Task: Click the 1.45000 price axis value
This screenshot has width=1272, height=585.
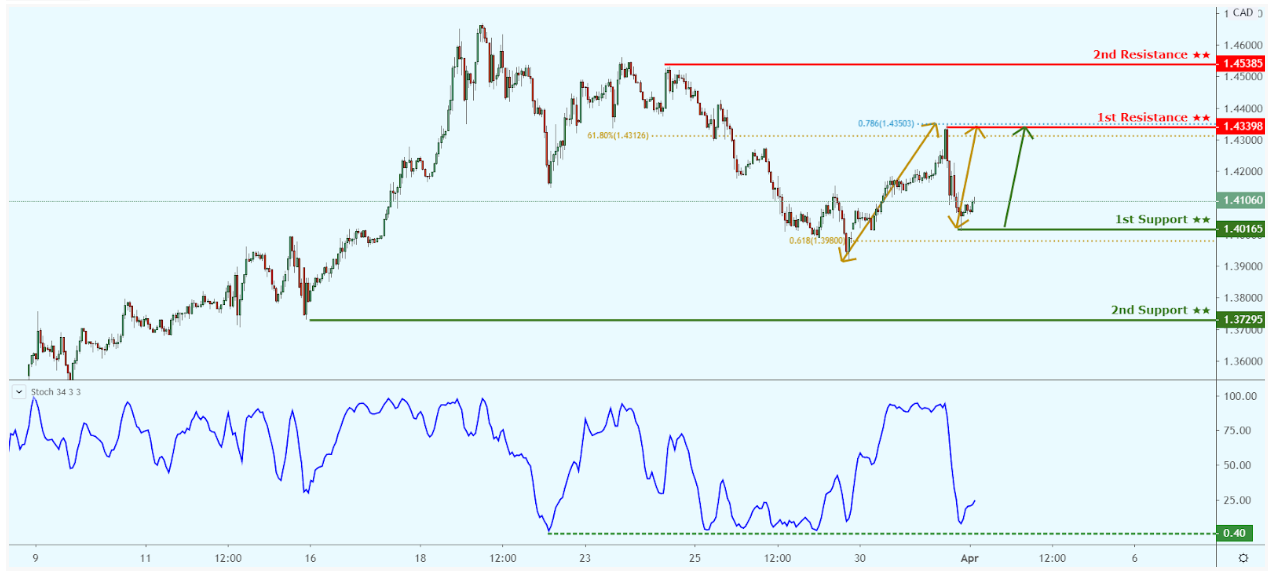Action: click(x=1242, y=77)
